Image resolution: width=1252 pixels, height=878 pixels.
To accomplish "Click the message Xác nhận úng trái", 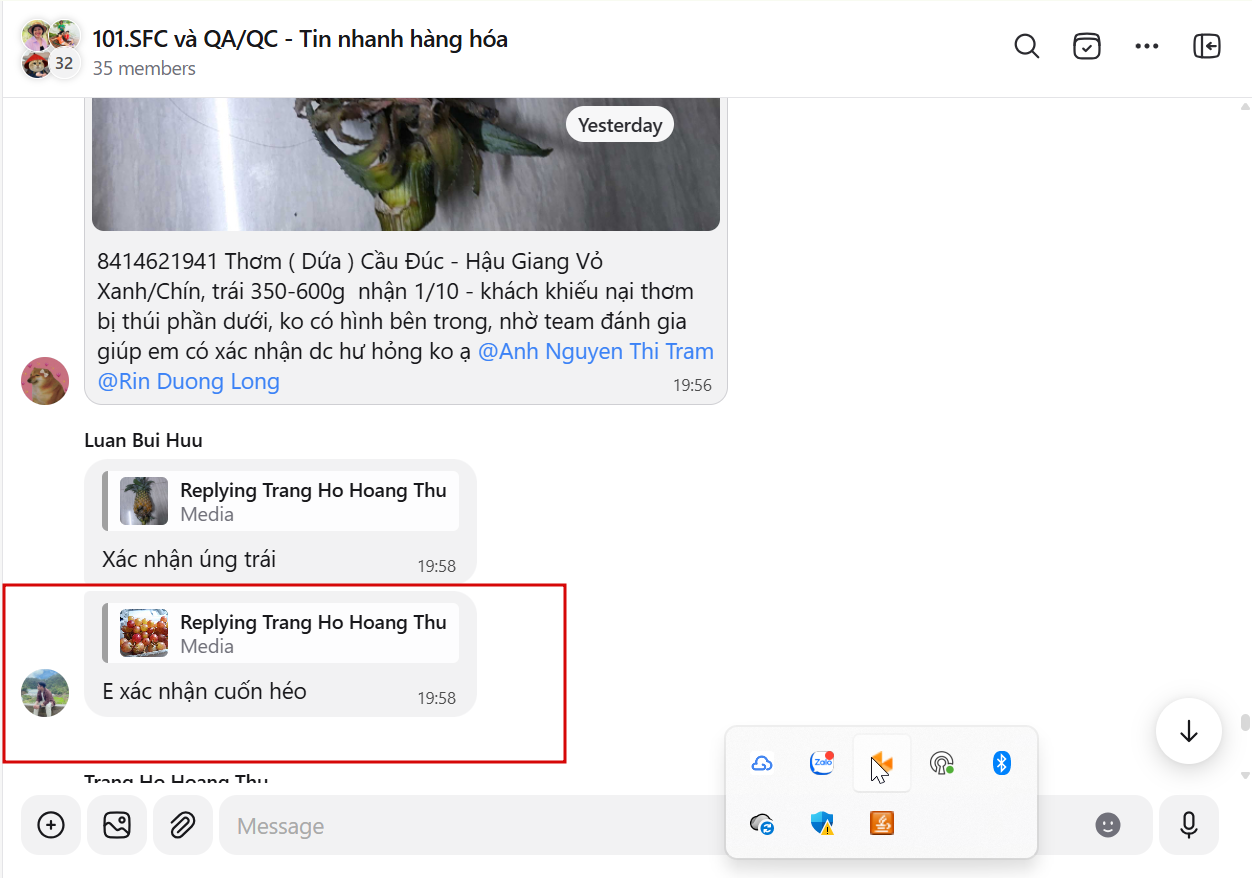I will point(189,559).
